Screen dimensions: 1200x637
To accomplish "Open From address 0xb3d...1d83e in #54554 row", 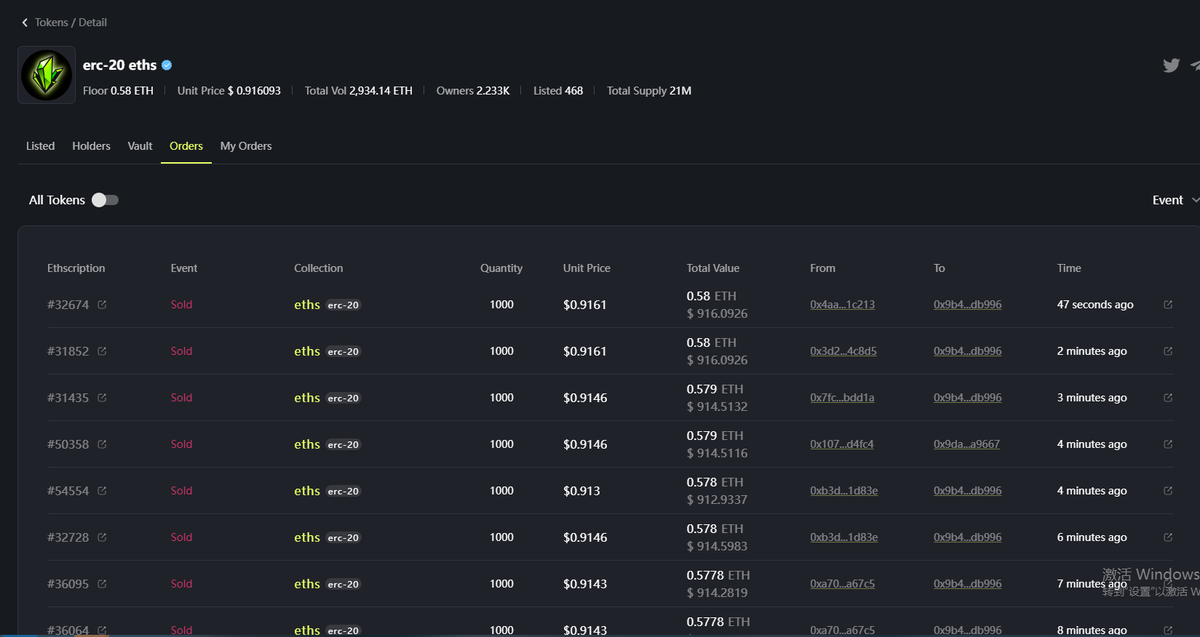I will pos(844,491).
